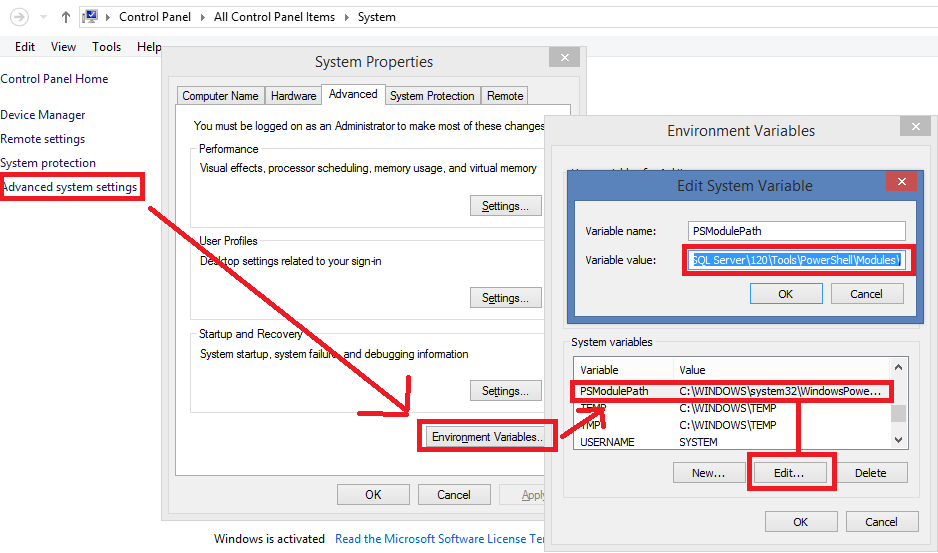Go to Control Panel Home
The width and height of the screenshot is (938, 553).
[x=54, y=78]
